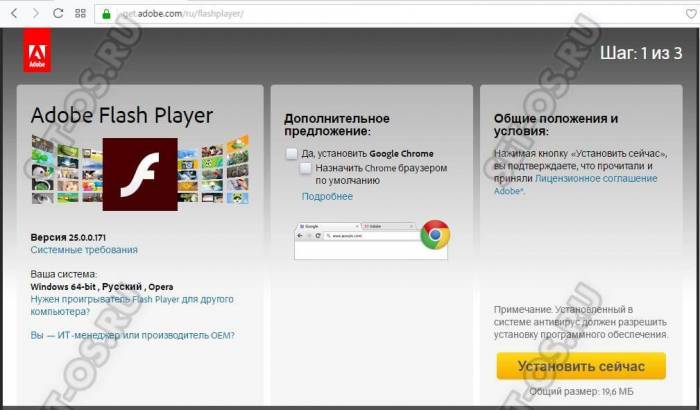Screen dimensions: 700x410
Task: Click the browser Back arrow
Action: tap(13, 14)
